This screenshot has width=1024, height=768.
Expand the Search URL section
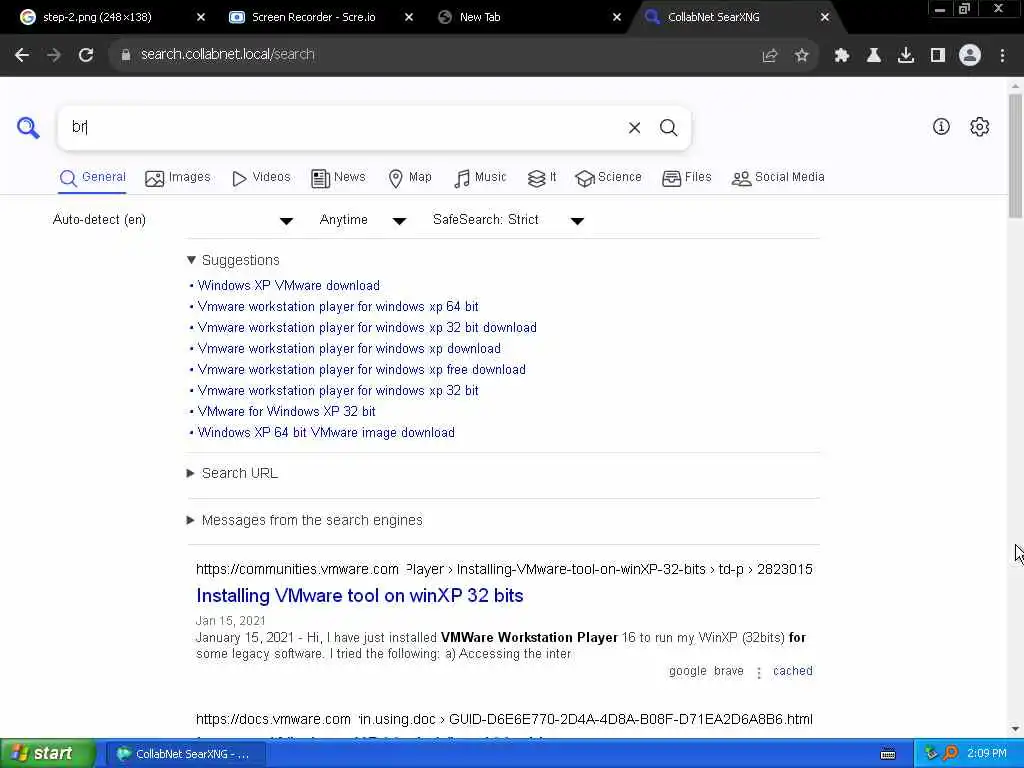click(x=232, y=473)
